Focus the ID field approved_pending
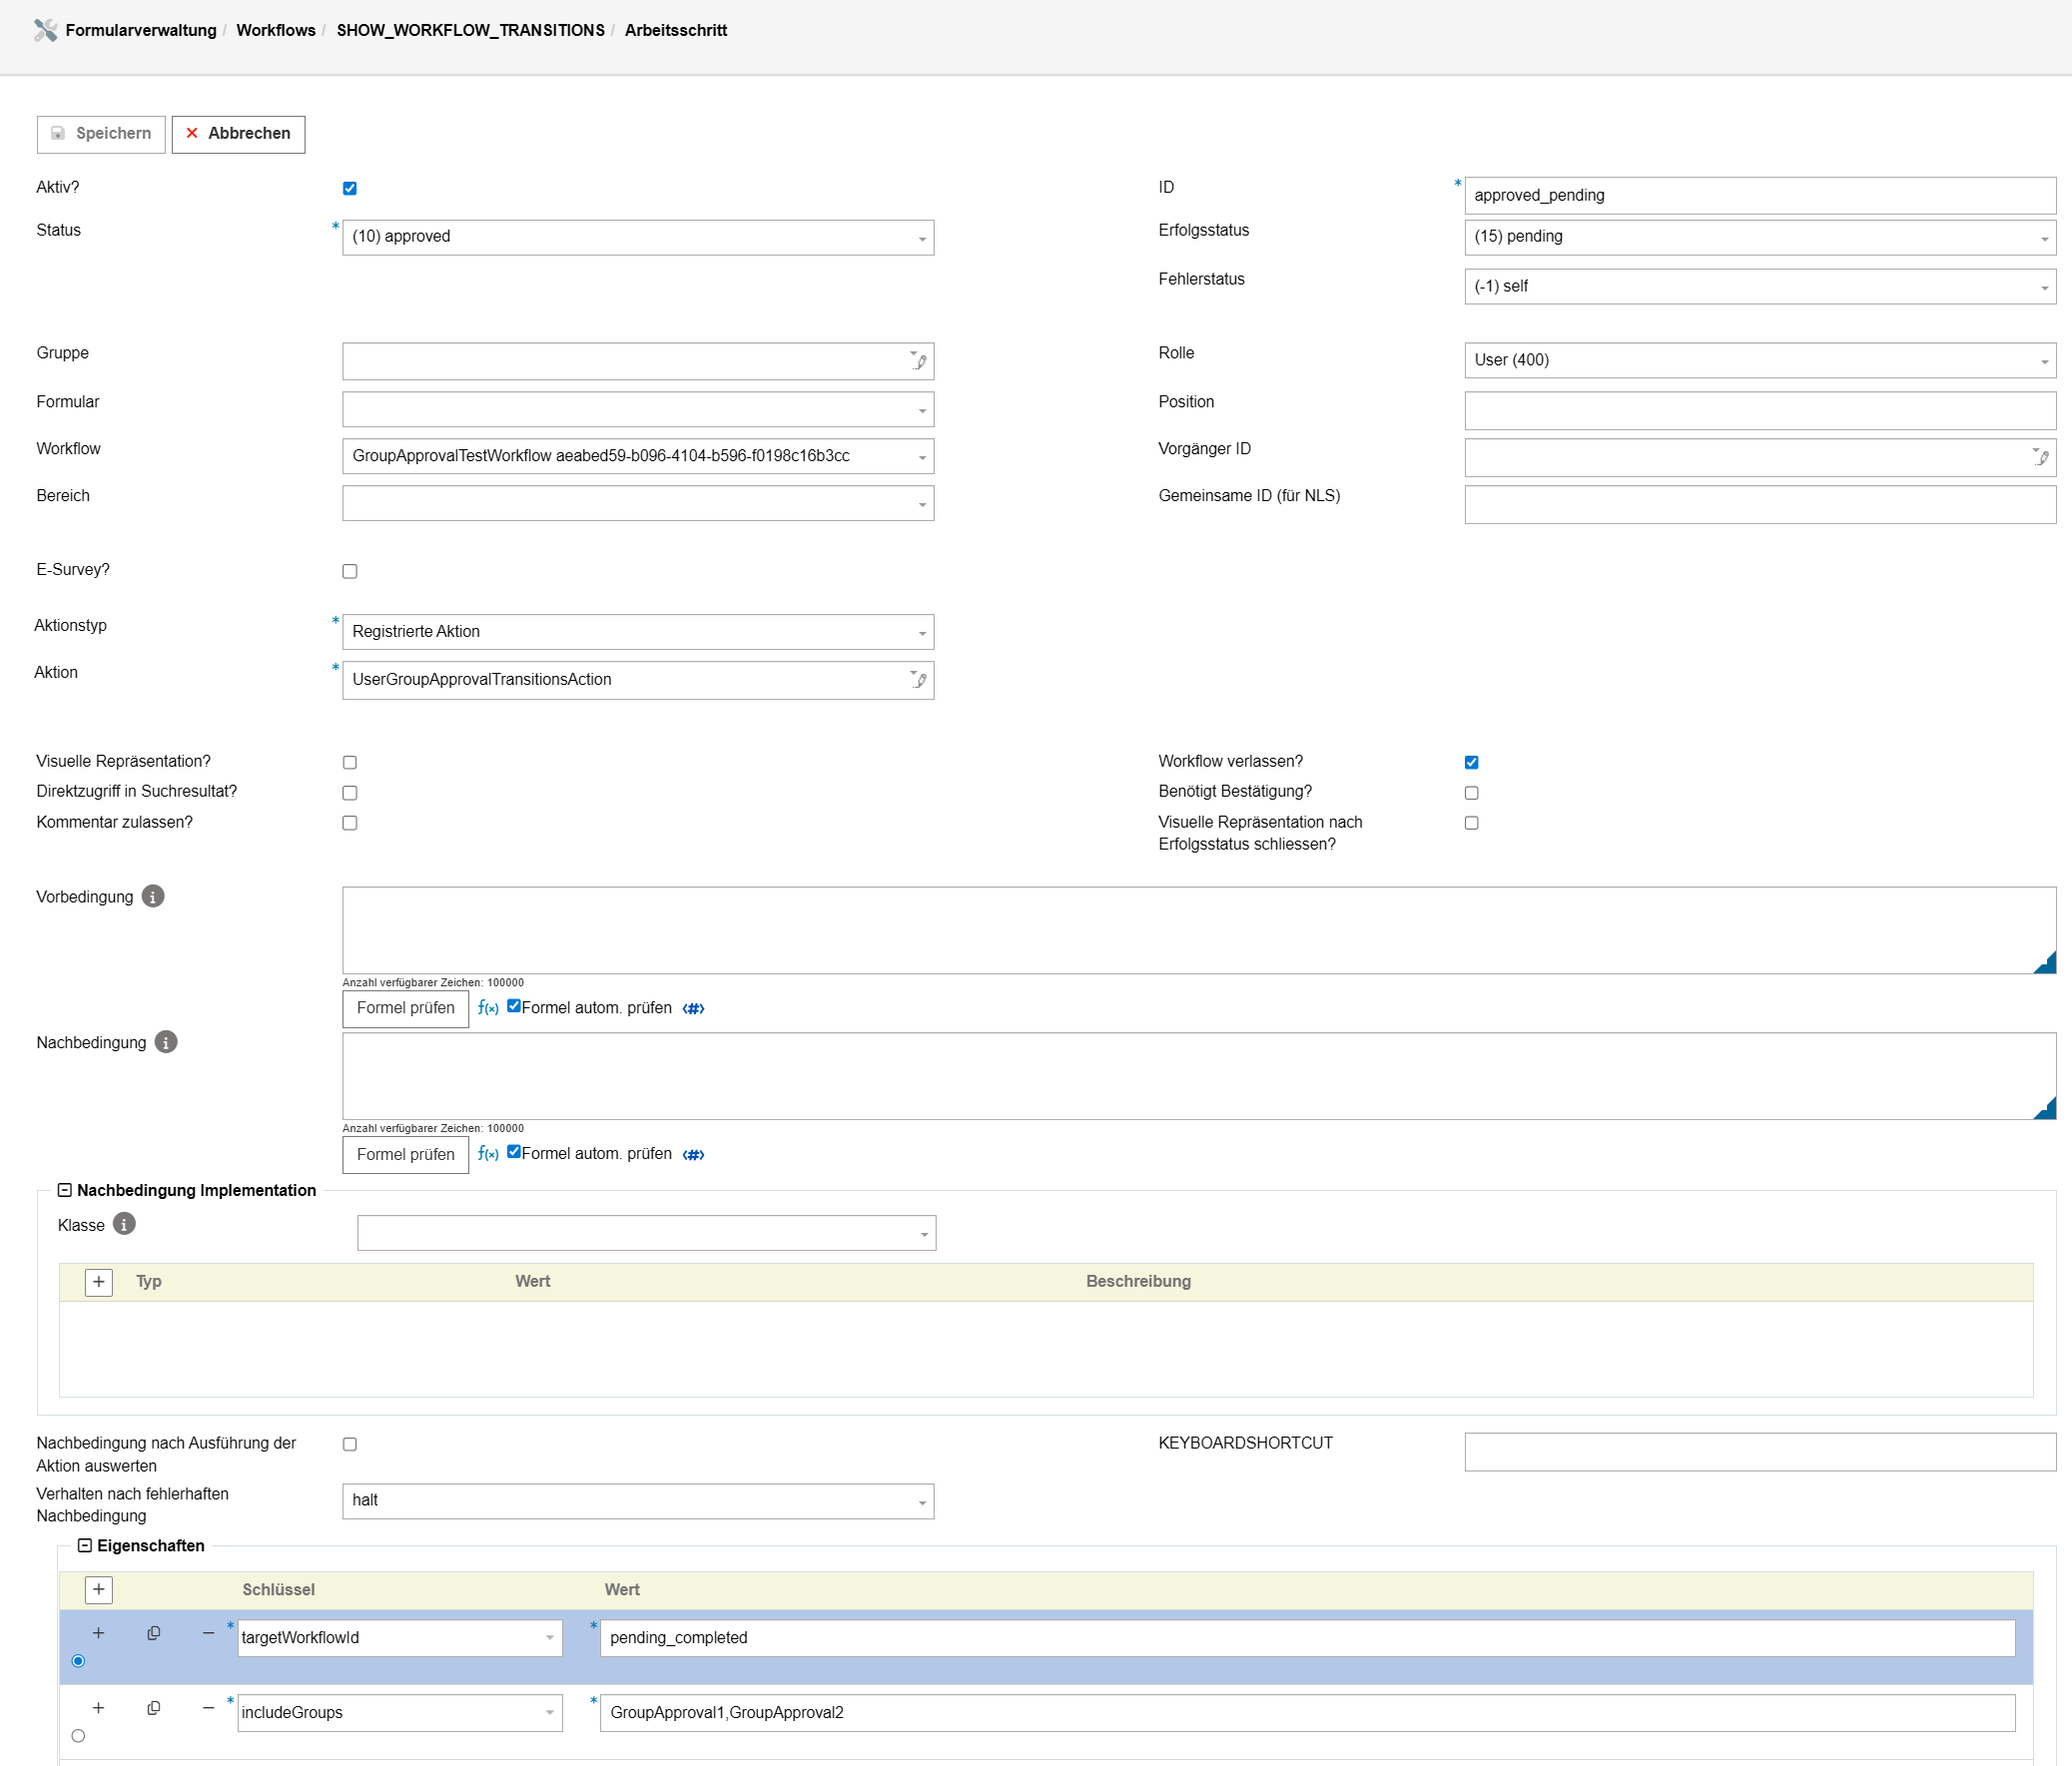The width and height of the screenshot is (2072, 1766). tap(1760, 195)
